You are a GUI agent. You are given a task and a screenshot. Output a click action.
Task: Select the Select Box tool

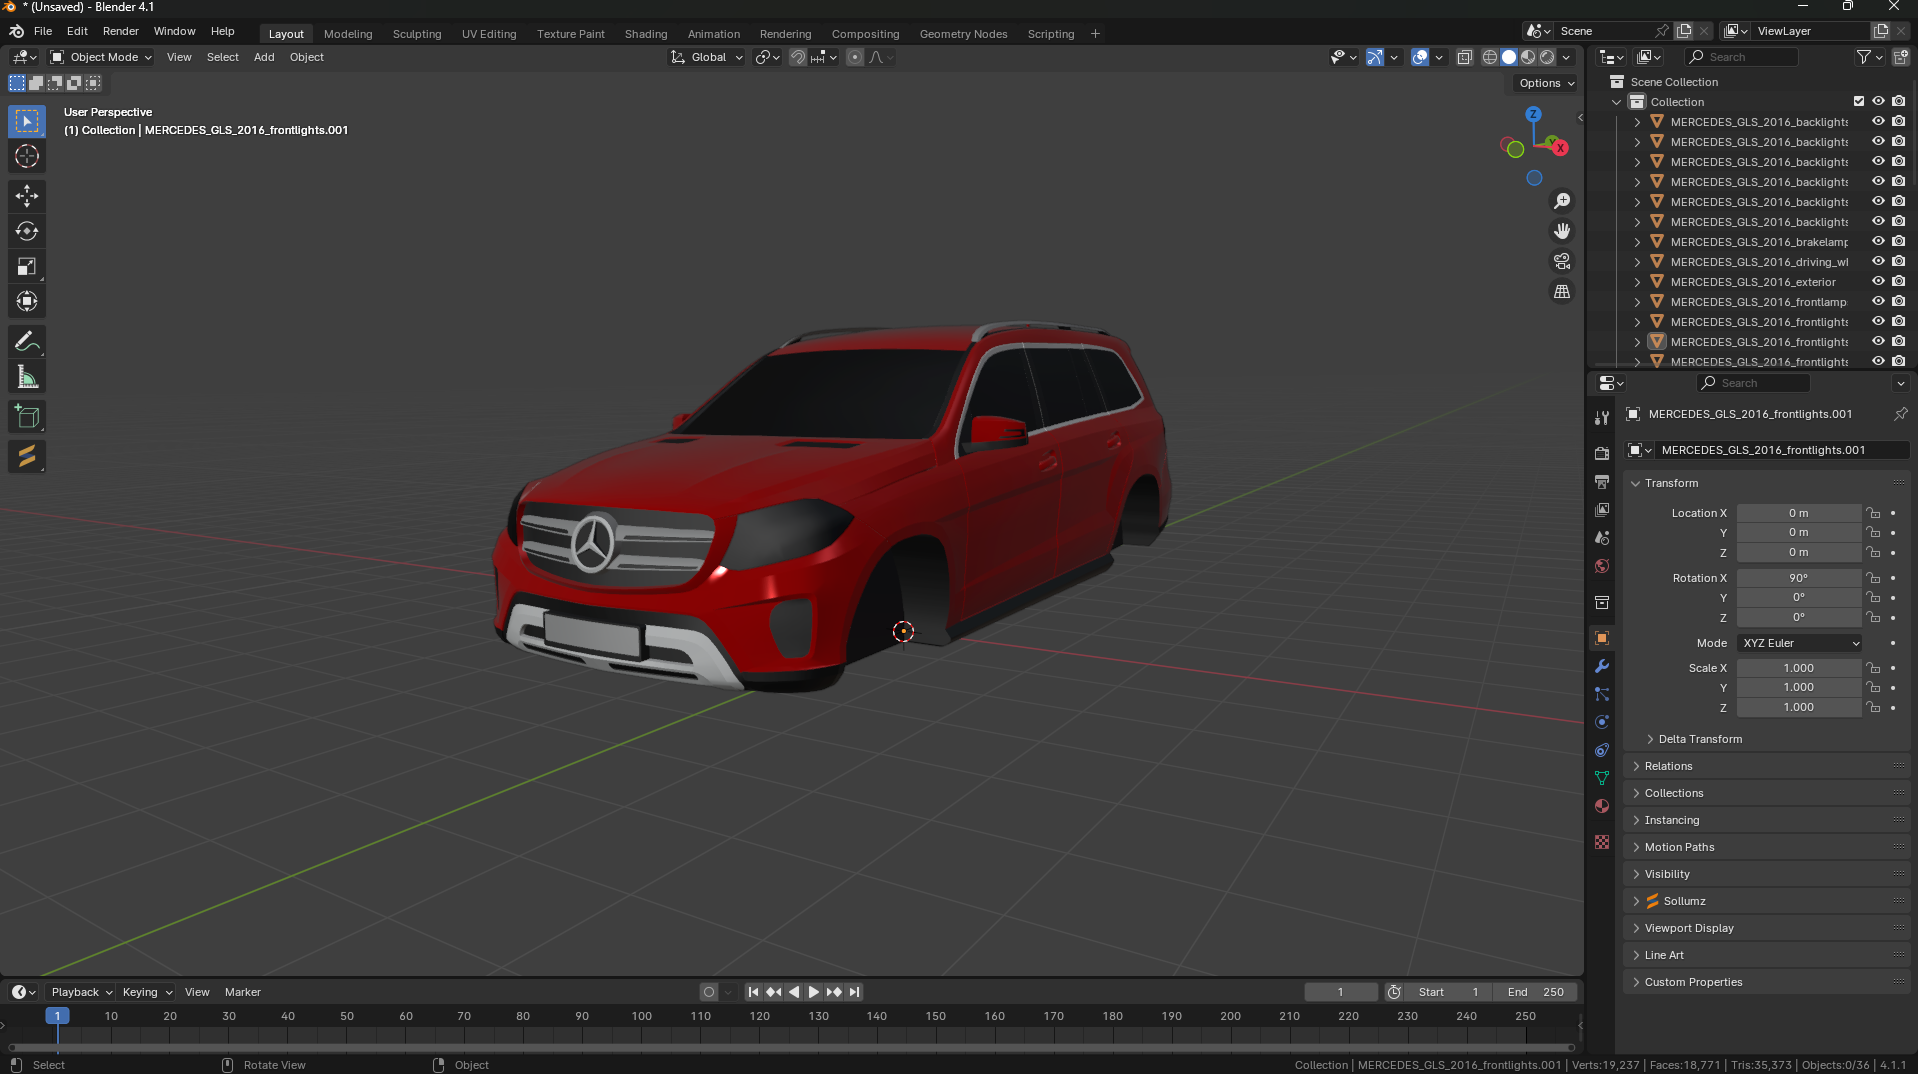point(27,121)
